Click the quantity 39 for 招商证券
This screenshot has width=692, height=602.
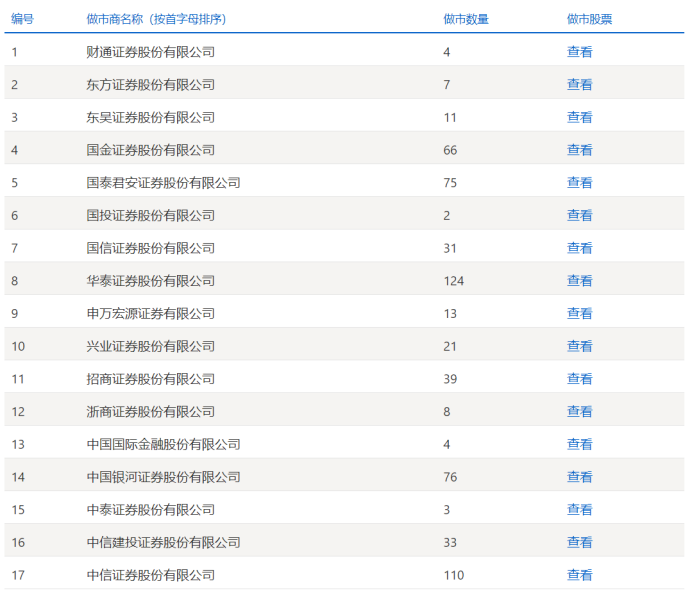point(450,379)
